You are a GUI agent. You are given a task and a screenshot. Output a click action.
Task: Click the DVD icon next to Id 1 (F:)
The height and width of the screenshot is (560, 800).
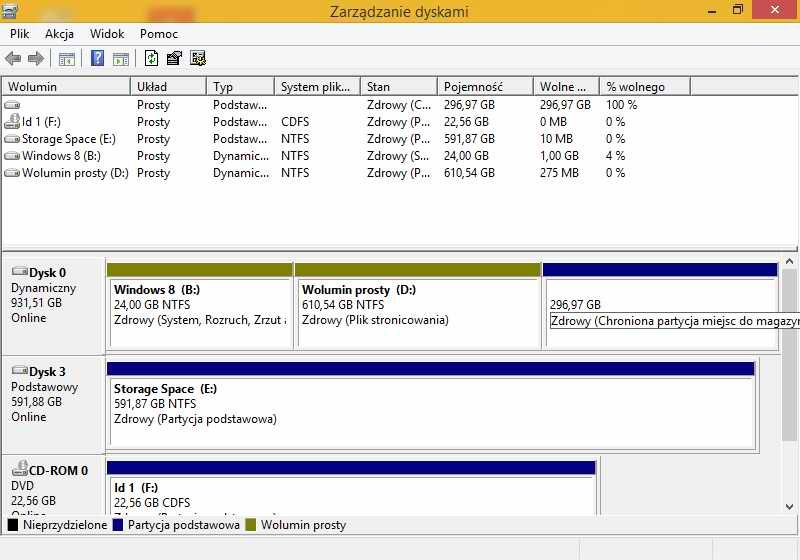coord(12,121)
